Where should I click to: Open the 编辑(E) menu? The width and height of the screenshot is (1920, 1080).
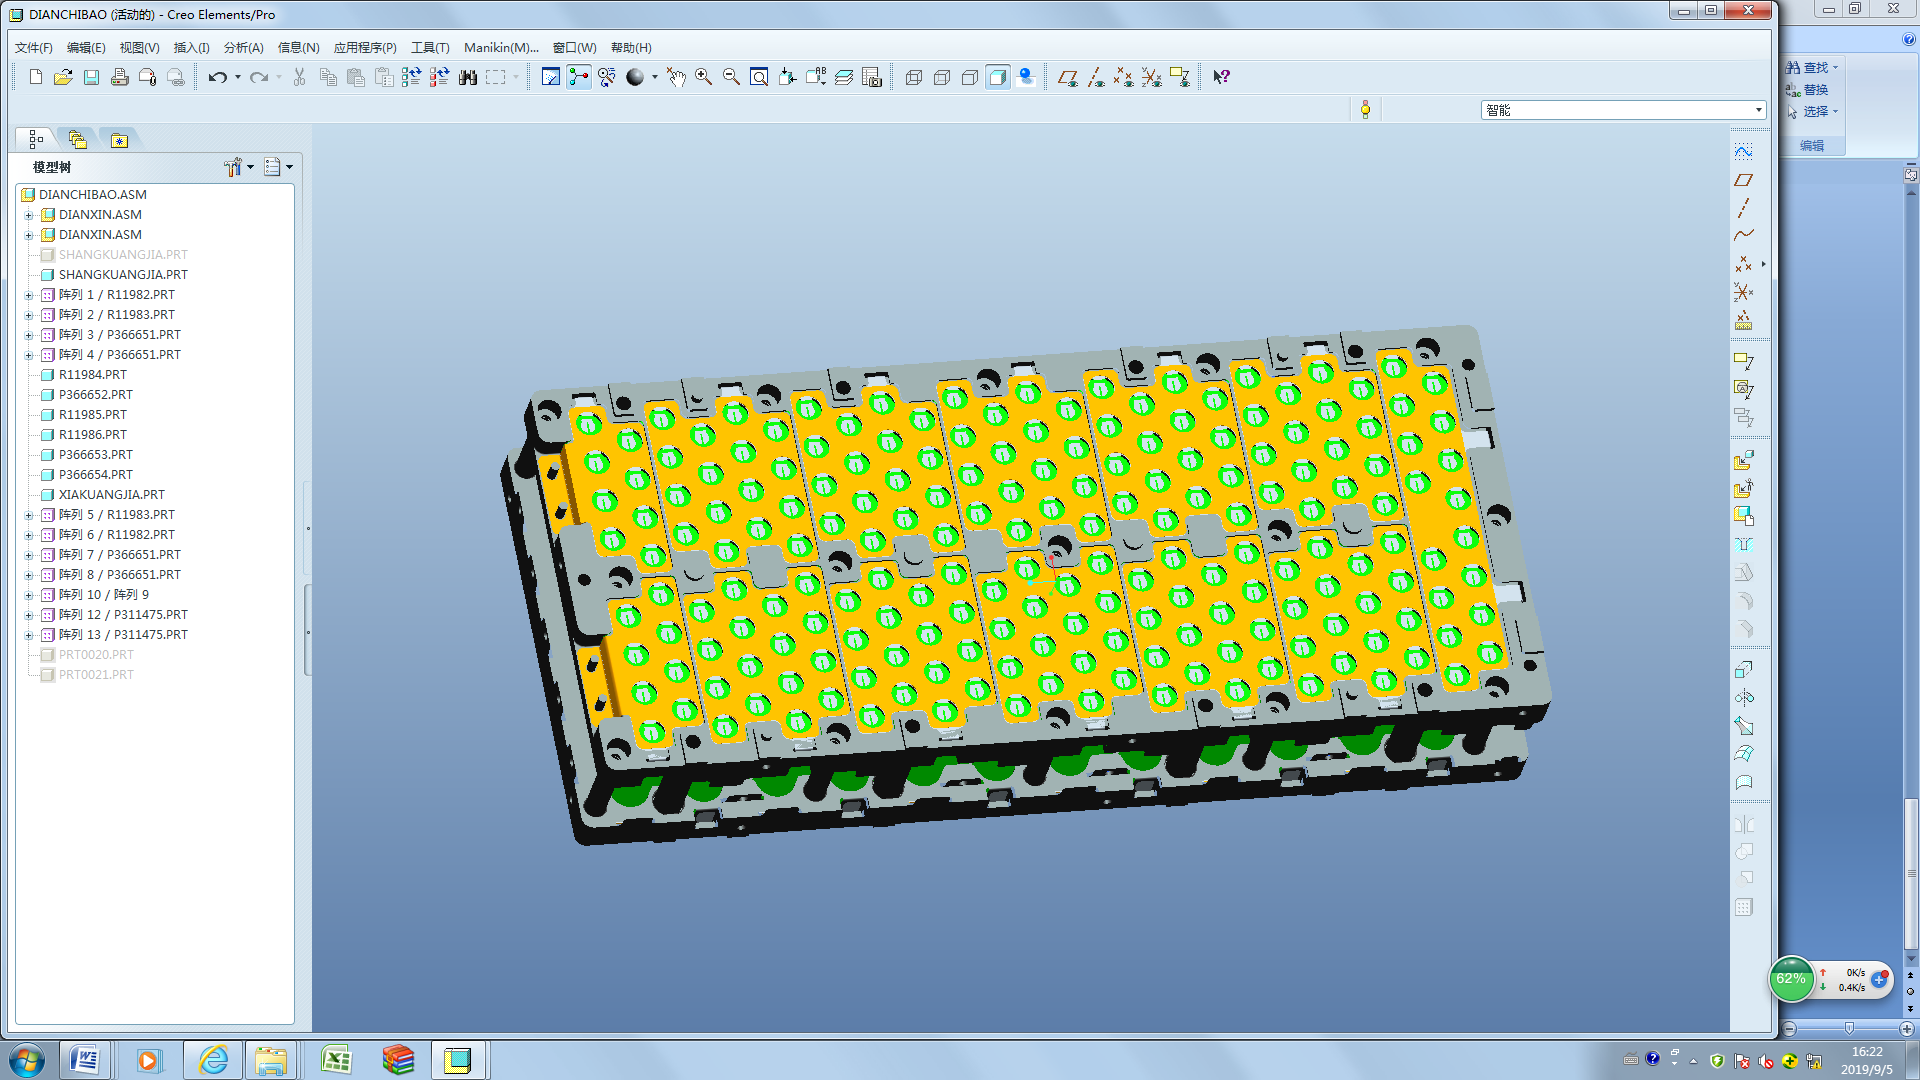tap(86, 47)
